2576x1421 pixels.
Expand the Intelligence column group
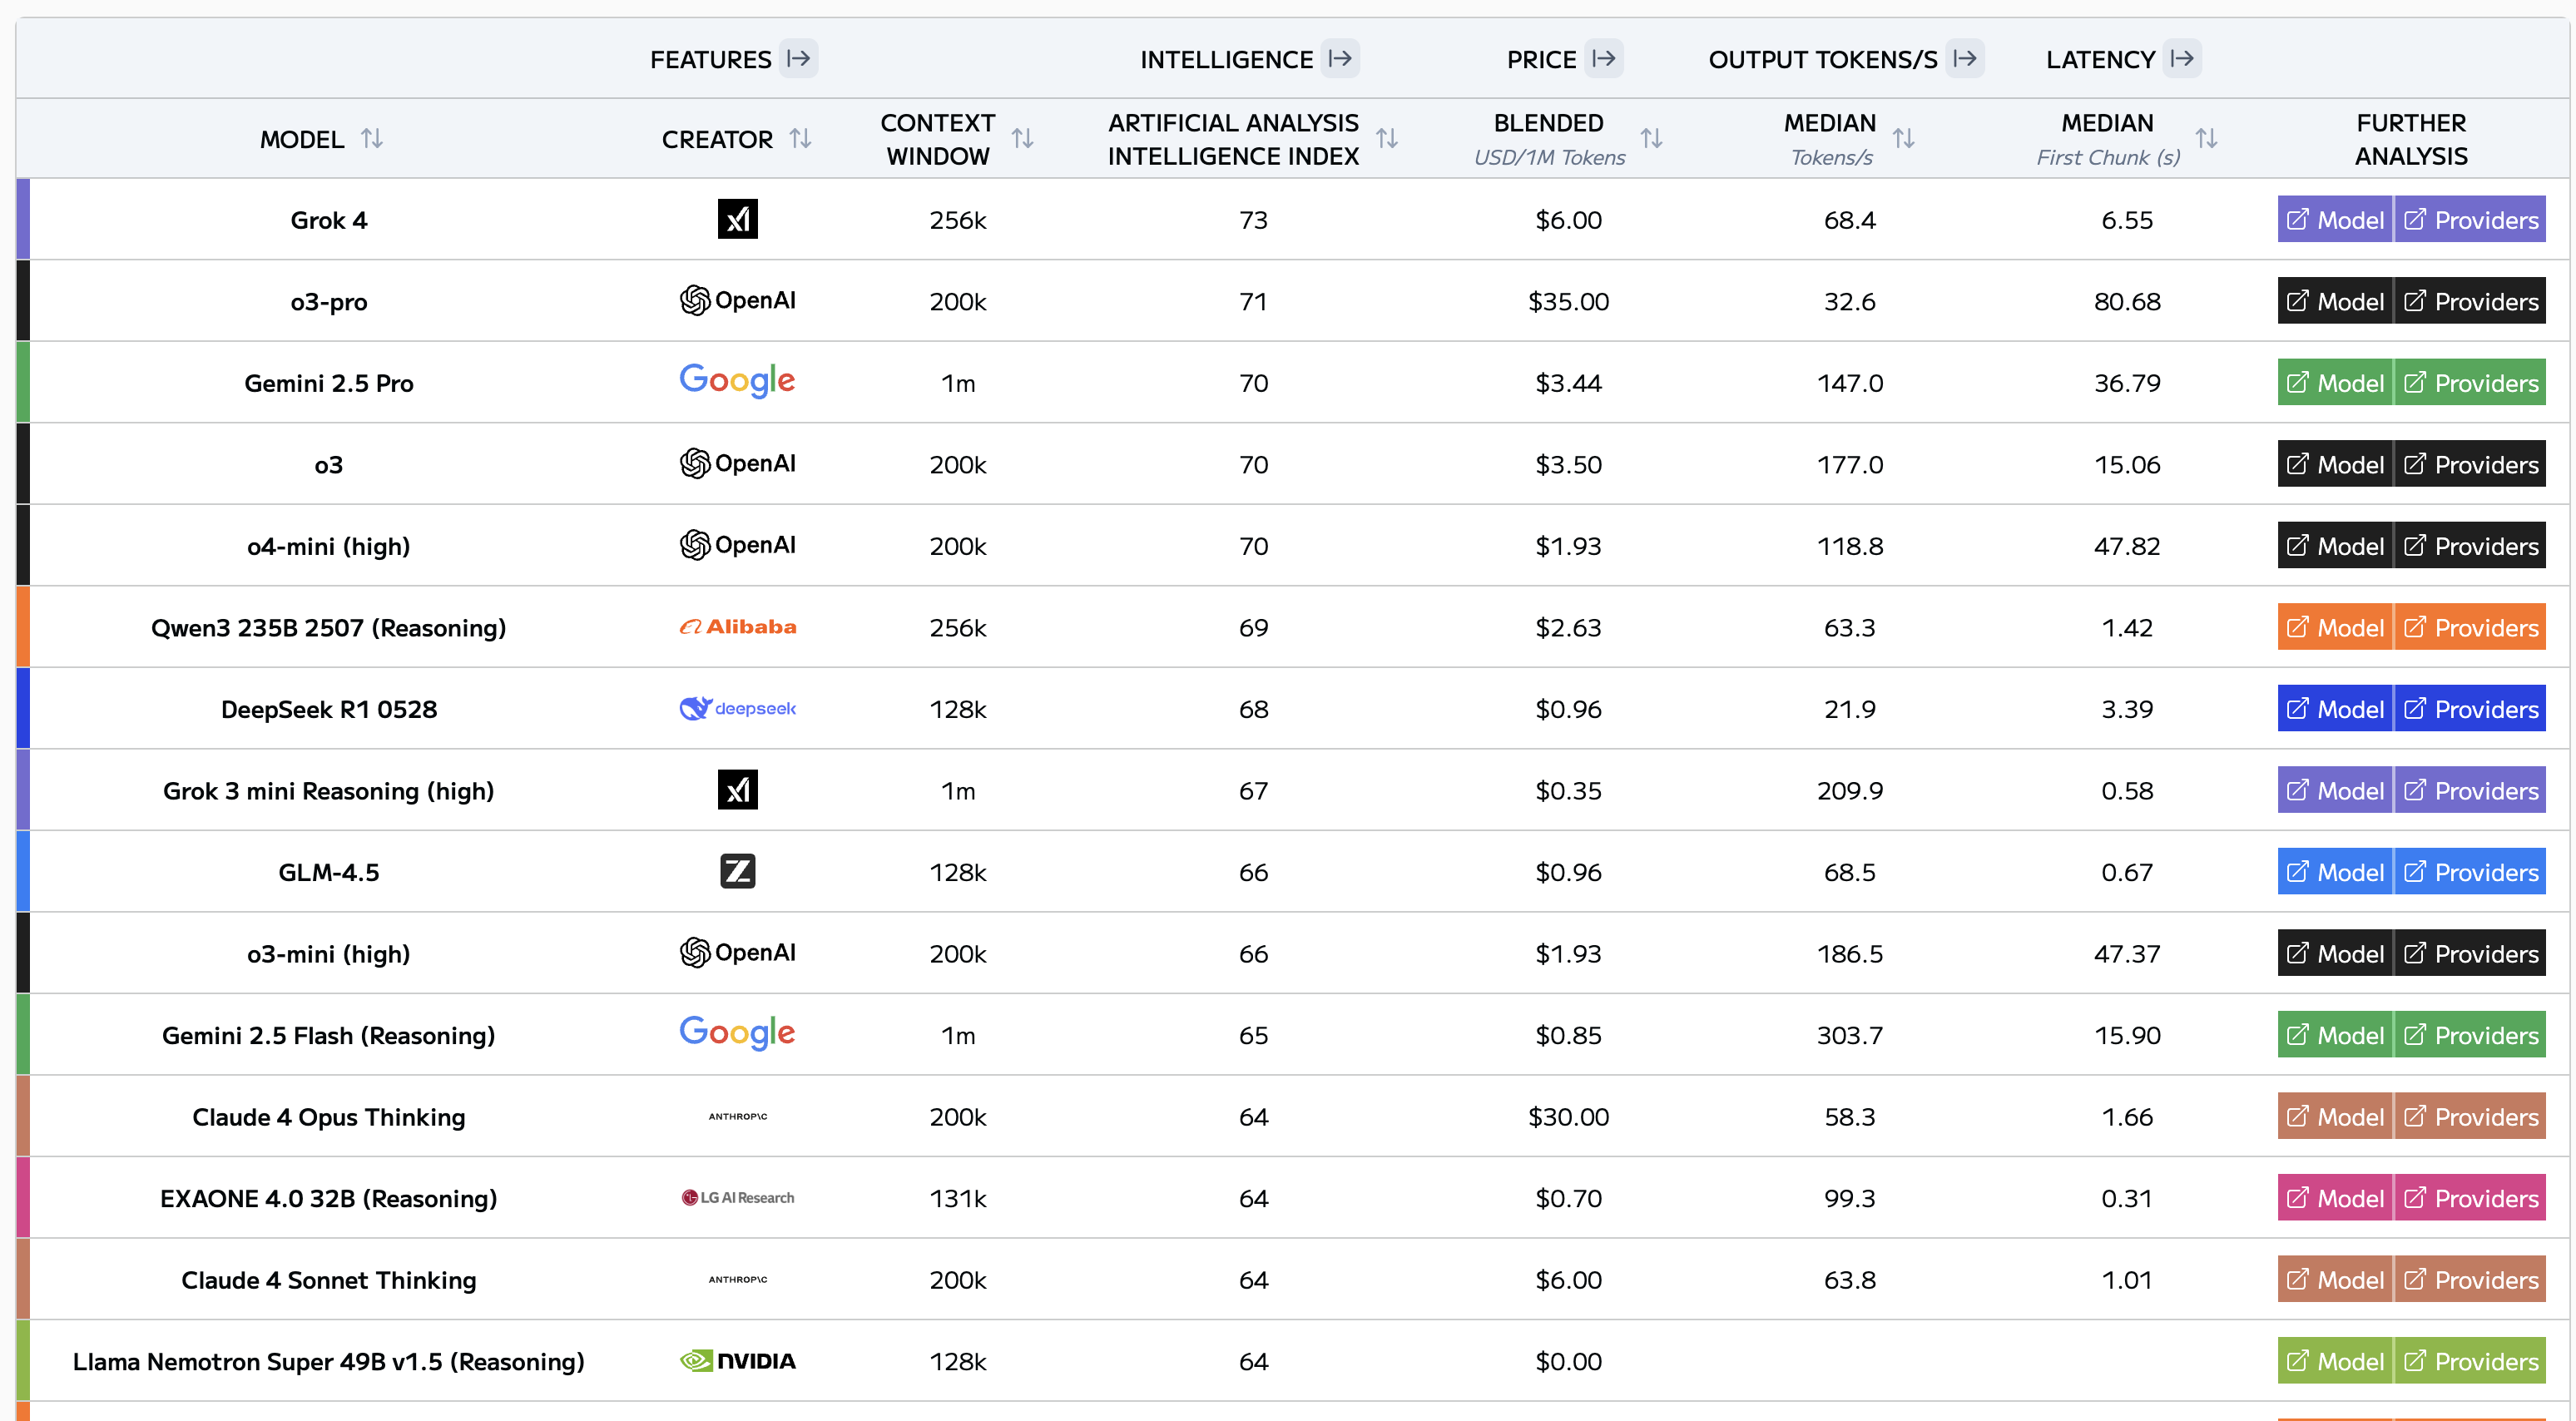[1340, 58]
